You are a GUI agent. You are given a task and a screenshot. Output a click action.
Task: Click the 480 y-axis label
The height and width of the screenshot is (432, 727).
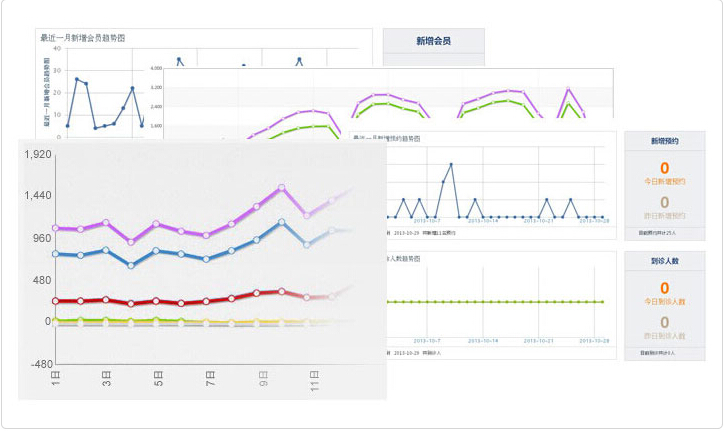pos(42,280)
